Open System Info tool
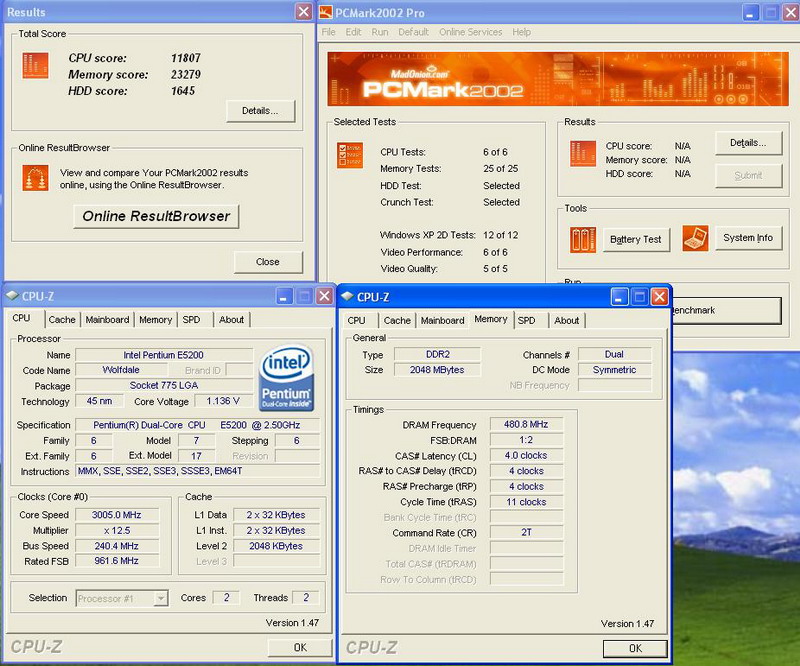The height and width of the screenshot is (666, 800). 748,238
